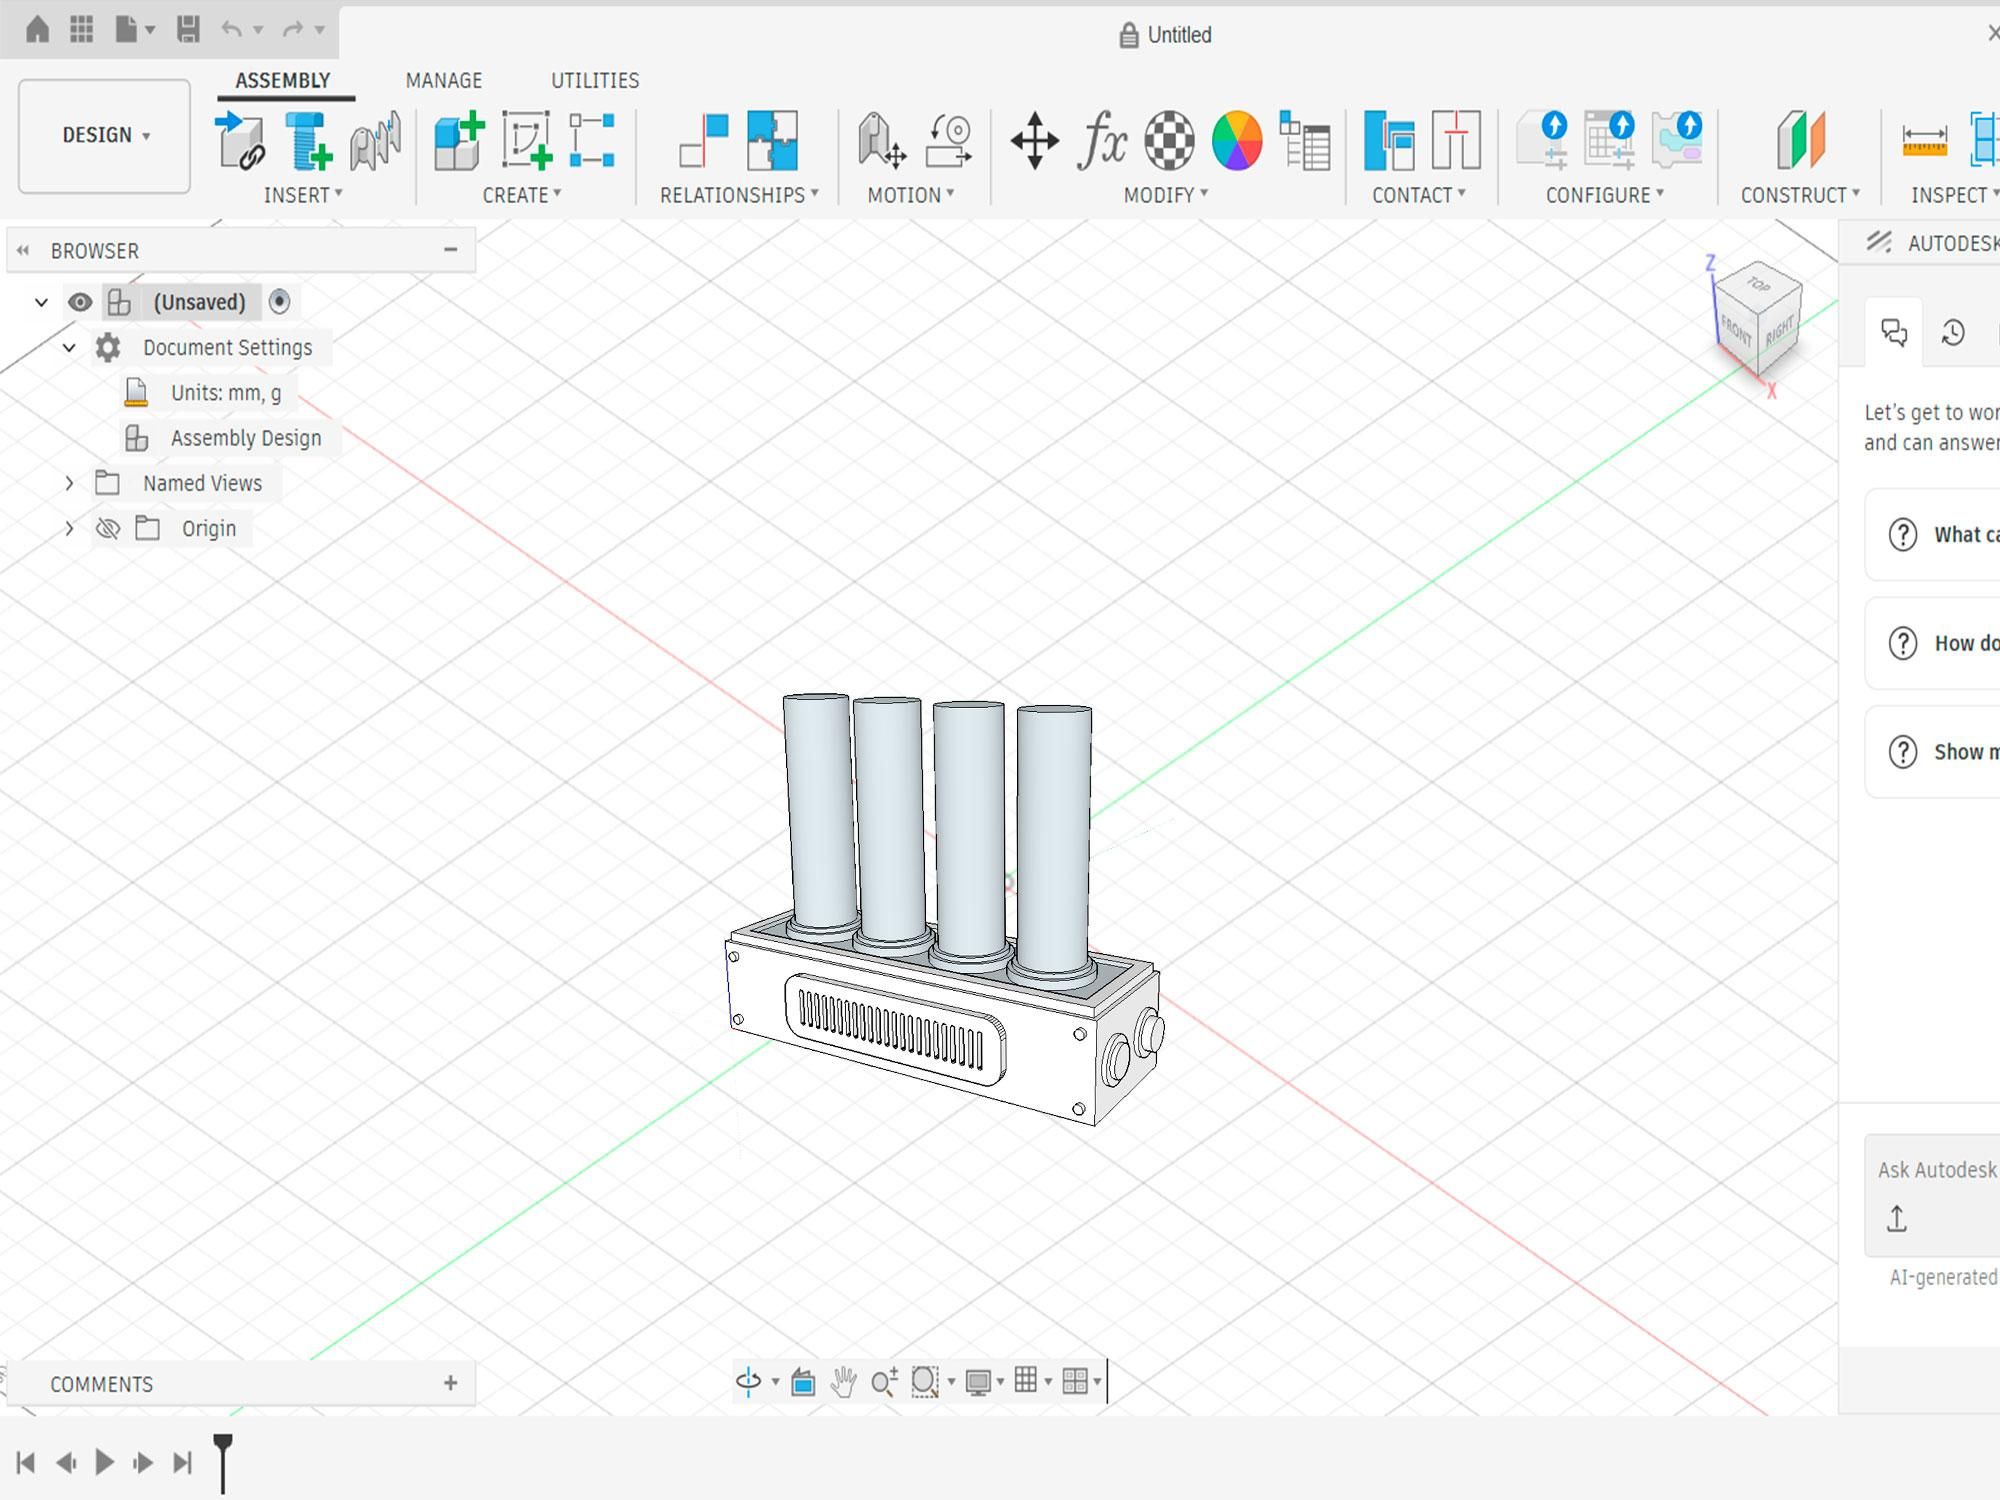Click the timeline position marker
The width and height of the screenshot is (2000, 1500).
click(223, 1463)
